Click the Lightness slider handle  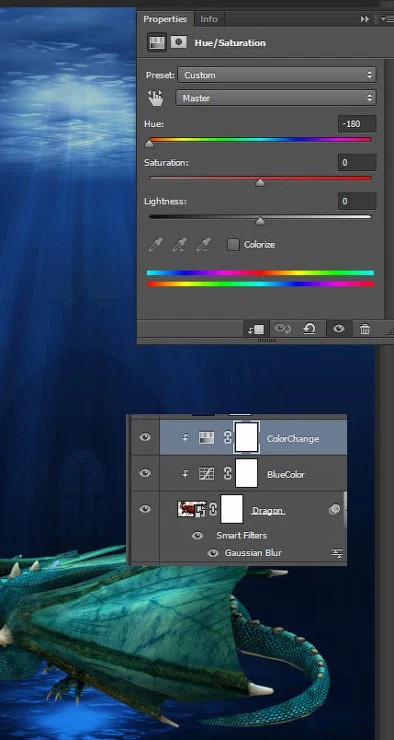click(260, 221)
